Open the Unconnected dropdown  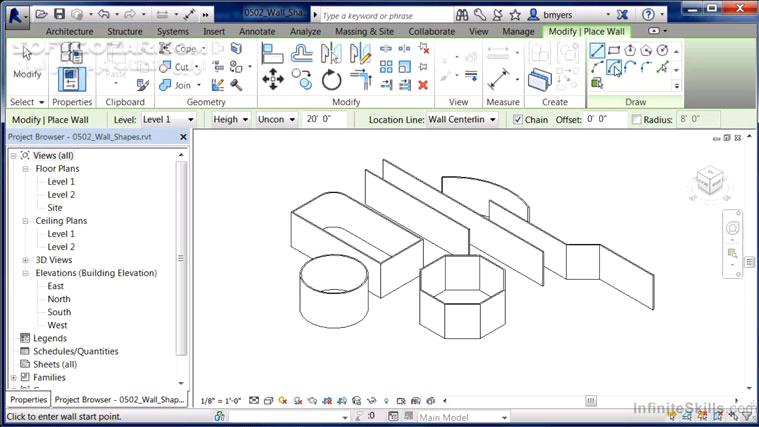(x=276, y=120)
